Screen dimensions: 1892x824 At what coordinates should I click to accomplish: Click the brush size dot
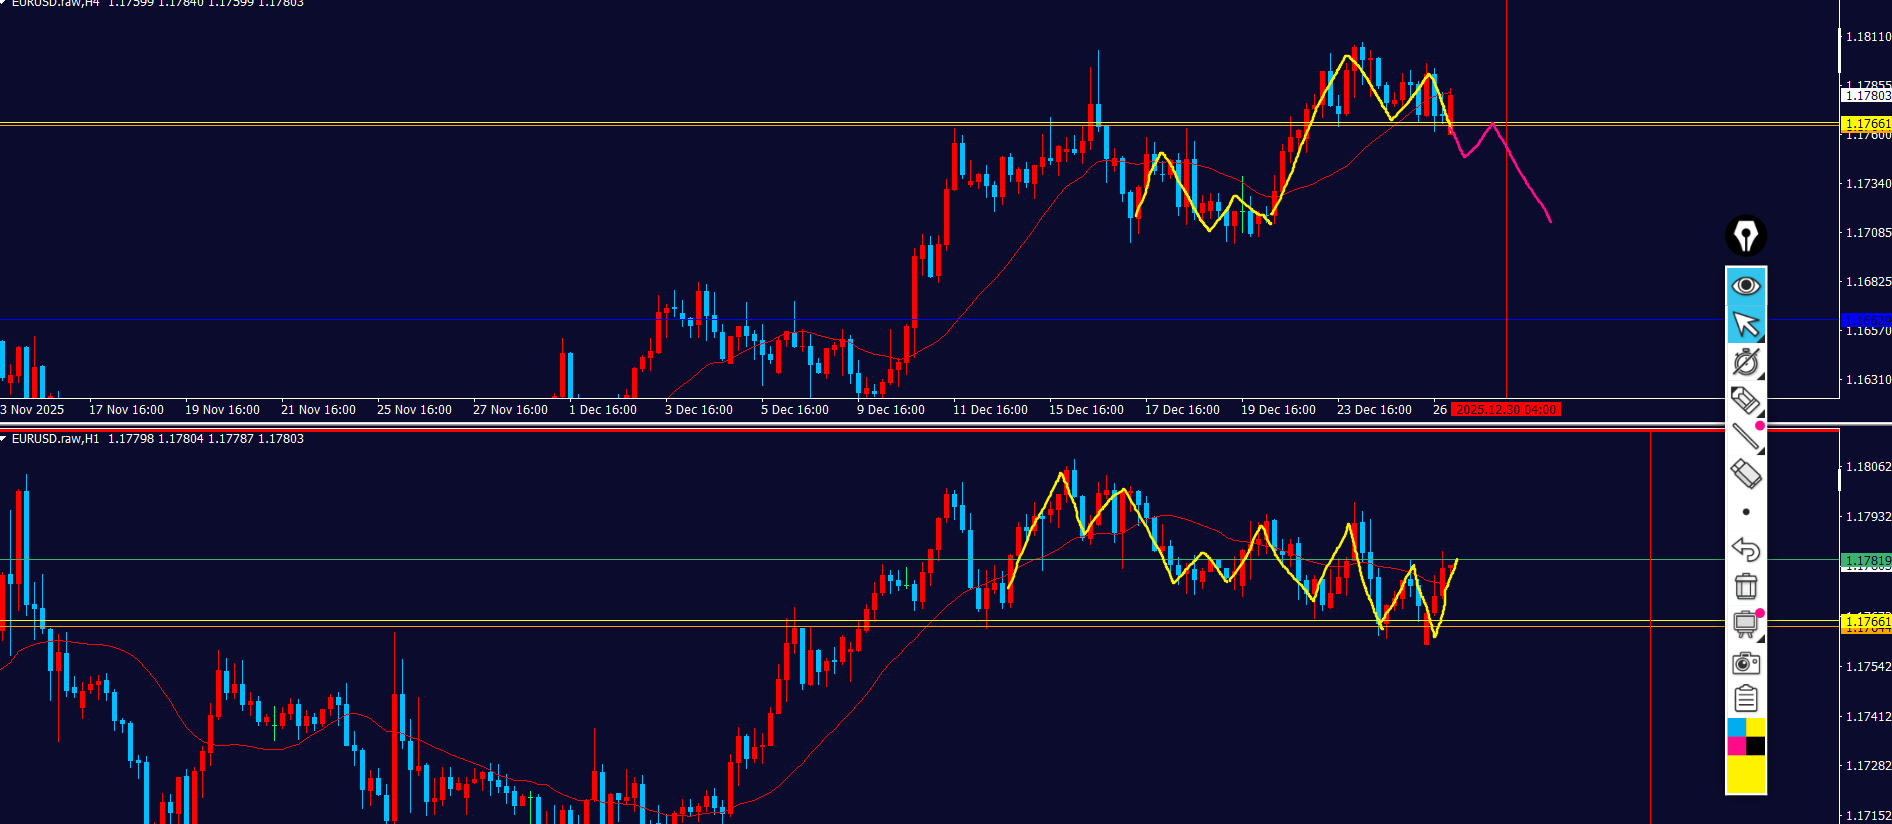(1746, 512)
